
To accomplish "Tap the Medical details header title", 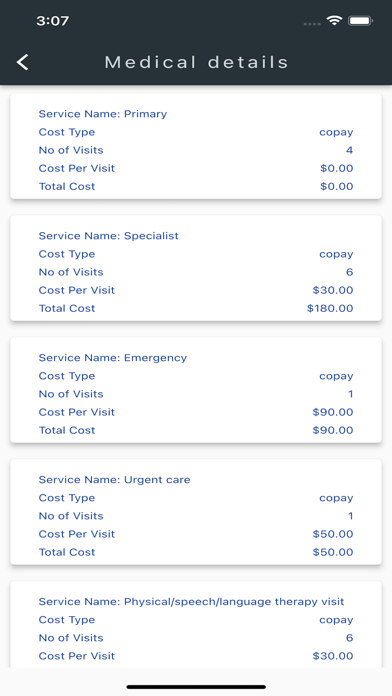I will 197,62.
